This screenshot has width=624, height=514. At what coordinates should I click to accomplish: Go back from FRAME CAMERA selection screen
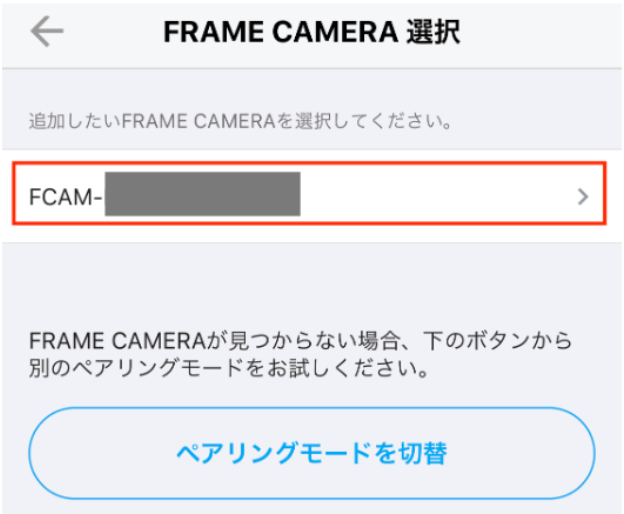tap(47, 32)
